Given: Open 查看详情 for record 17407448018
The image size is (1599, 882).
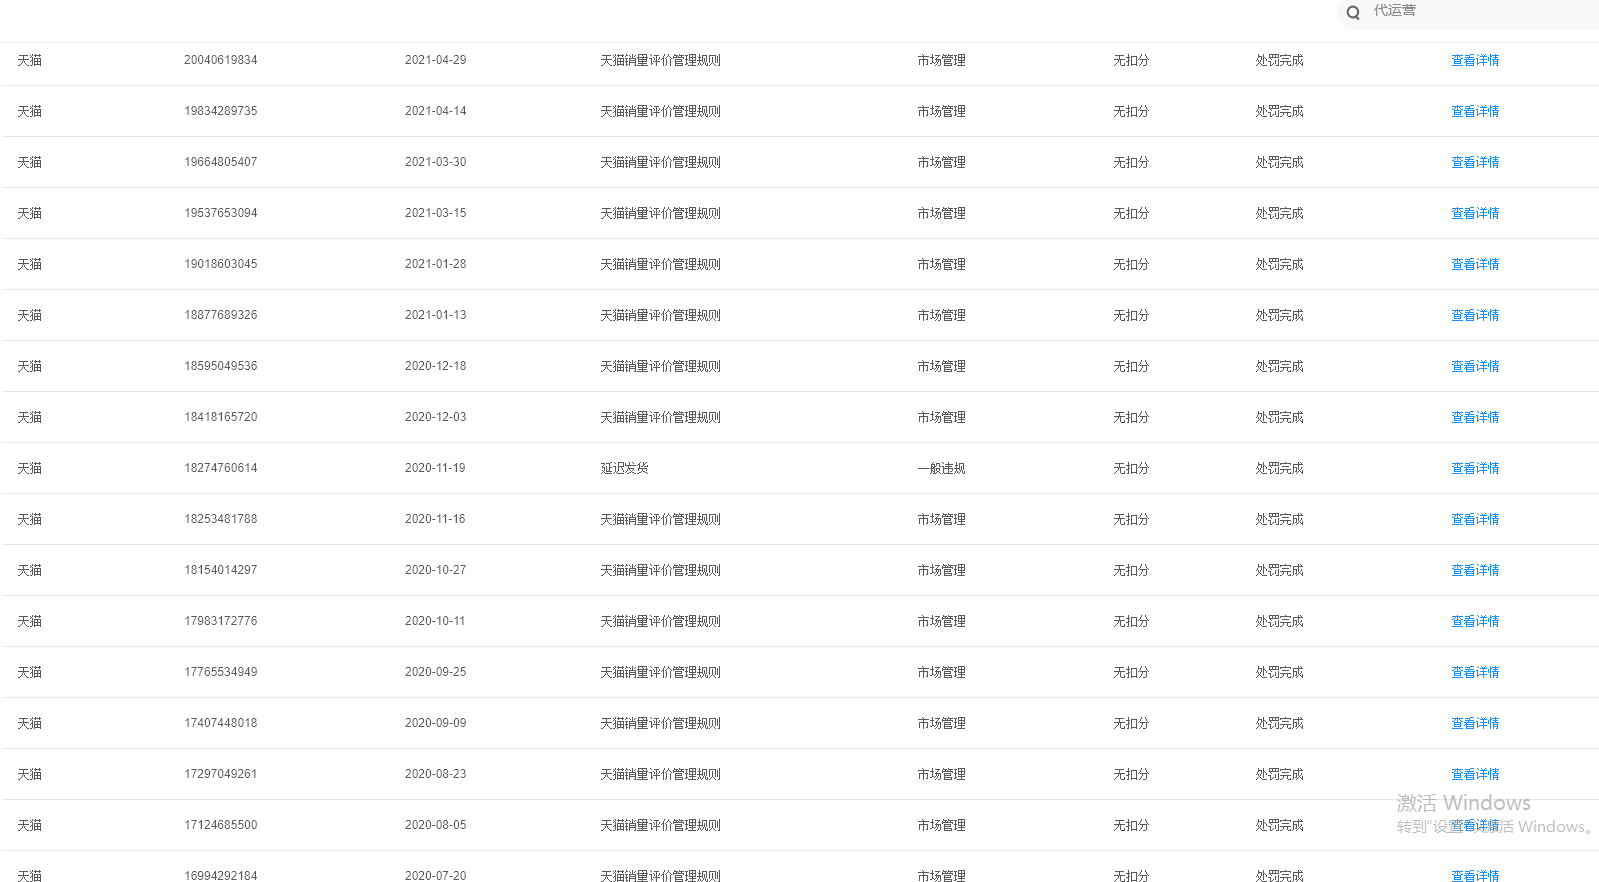Looking at the screenshot, I should (1475, 723).
